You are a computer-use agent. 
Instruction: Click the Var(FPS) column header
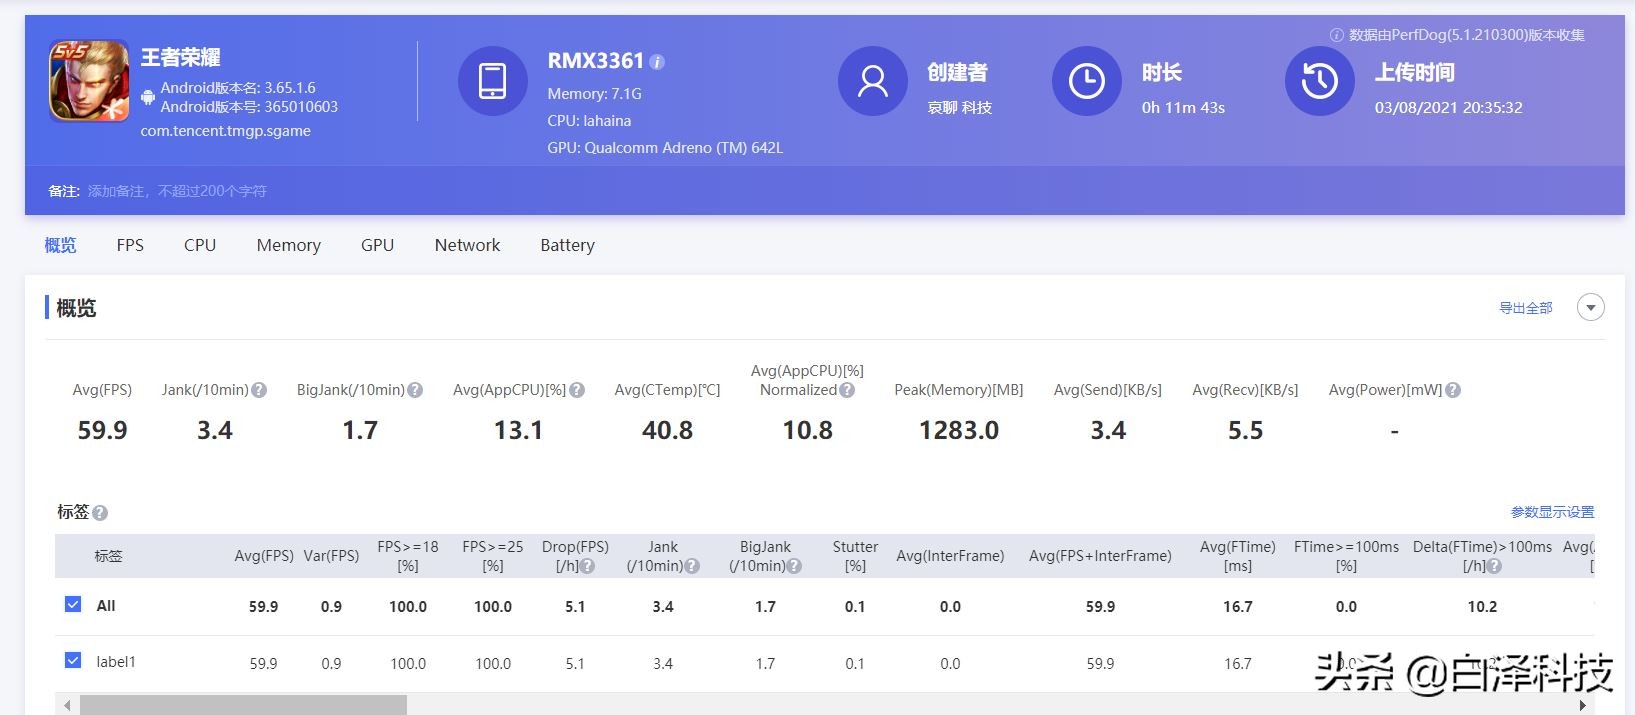(331, 556)
